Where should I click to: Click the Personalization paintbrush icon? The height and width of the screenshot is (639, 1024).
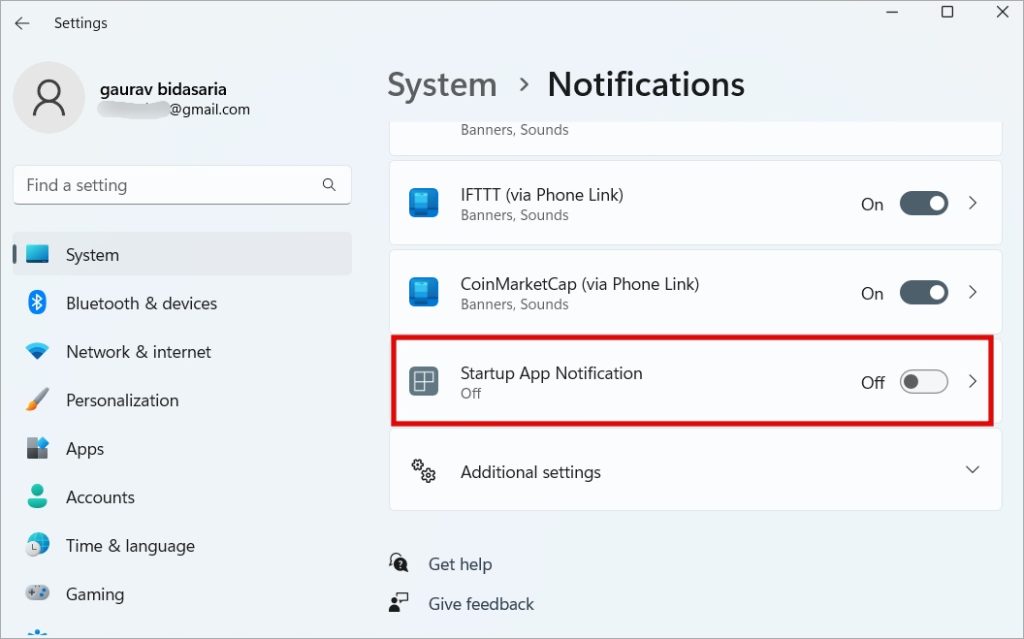[x=38, y=400]
